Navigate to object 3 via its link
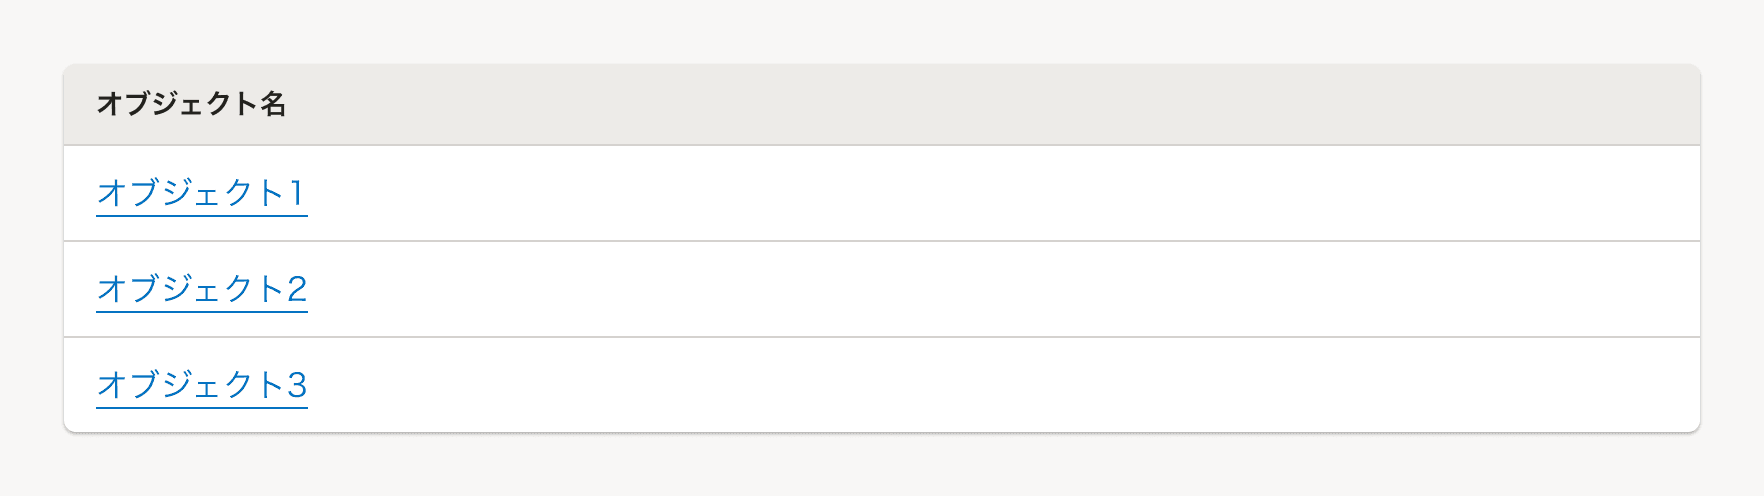This screenshot has width=1764, height=496. [x=201, y=385]
